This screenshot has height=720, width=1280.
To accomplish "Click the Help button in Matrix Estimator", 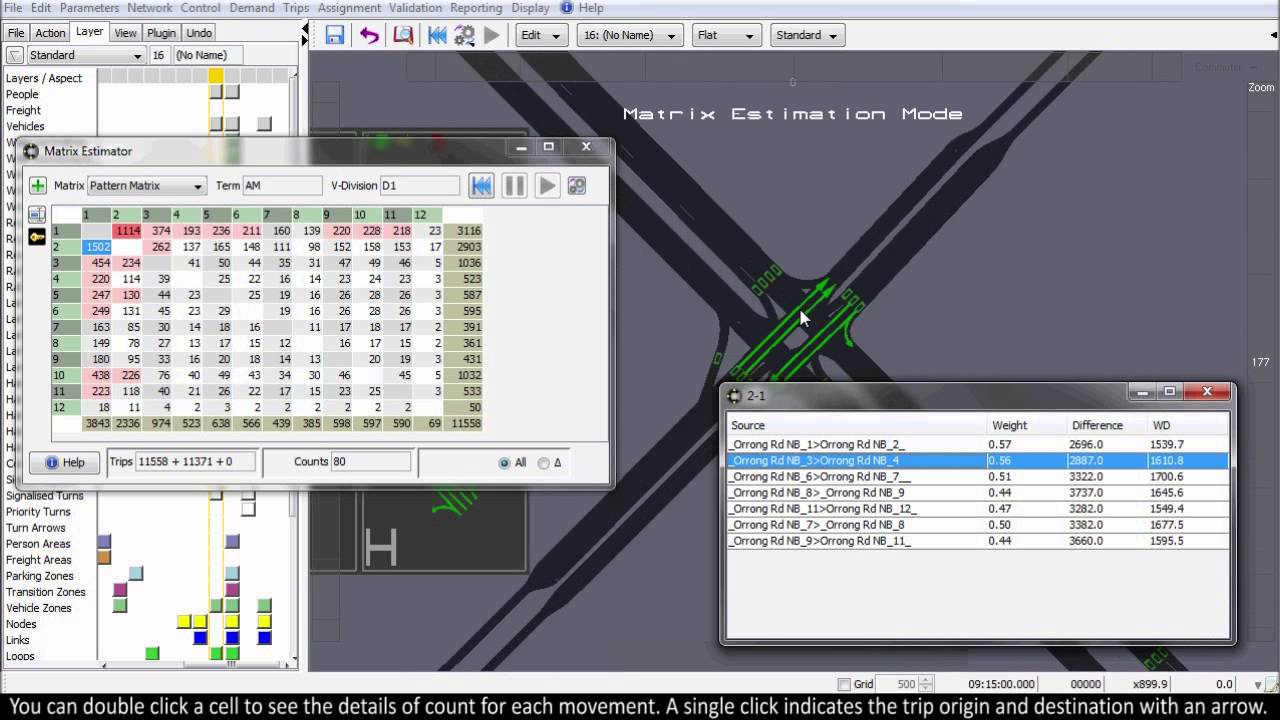I will click(63, 463).
